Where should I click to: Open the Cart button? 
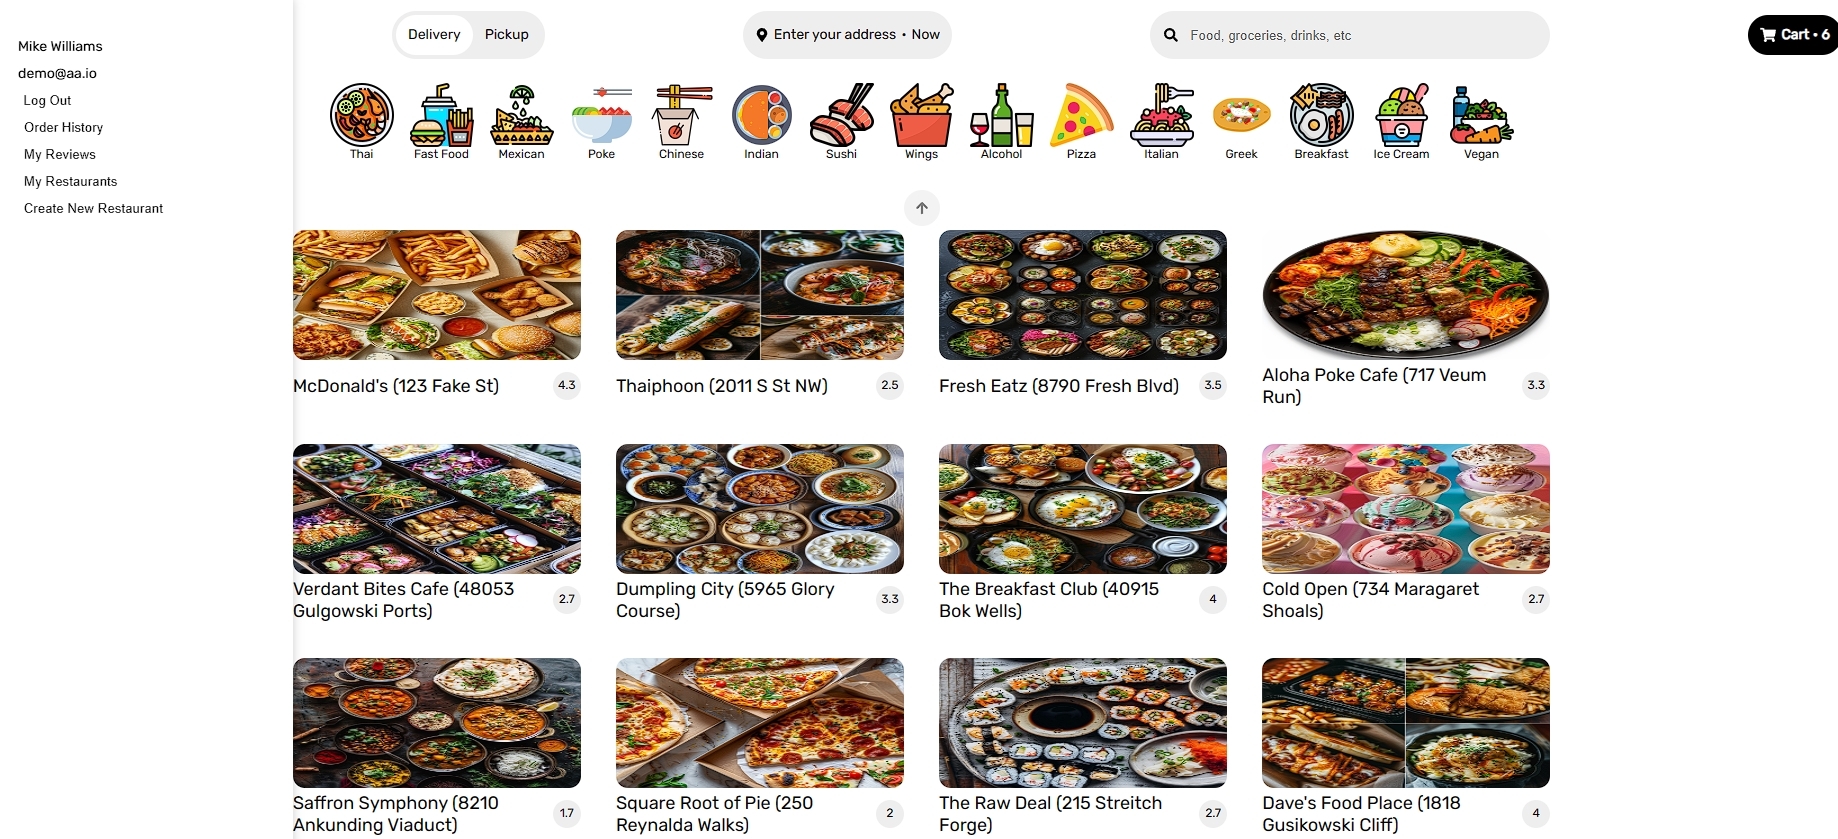point(1794,35)
